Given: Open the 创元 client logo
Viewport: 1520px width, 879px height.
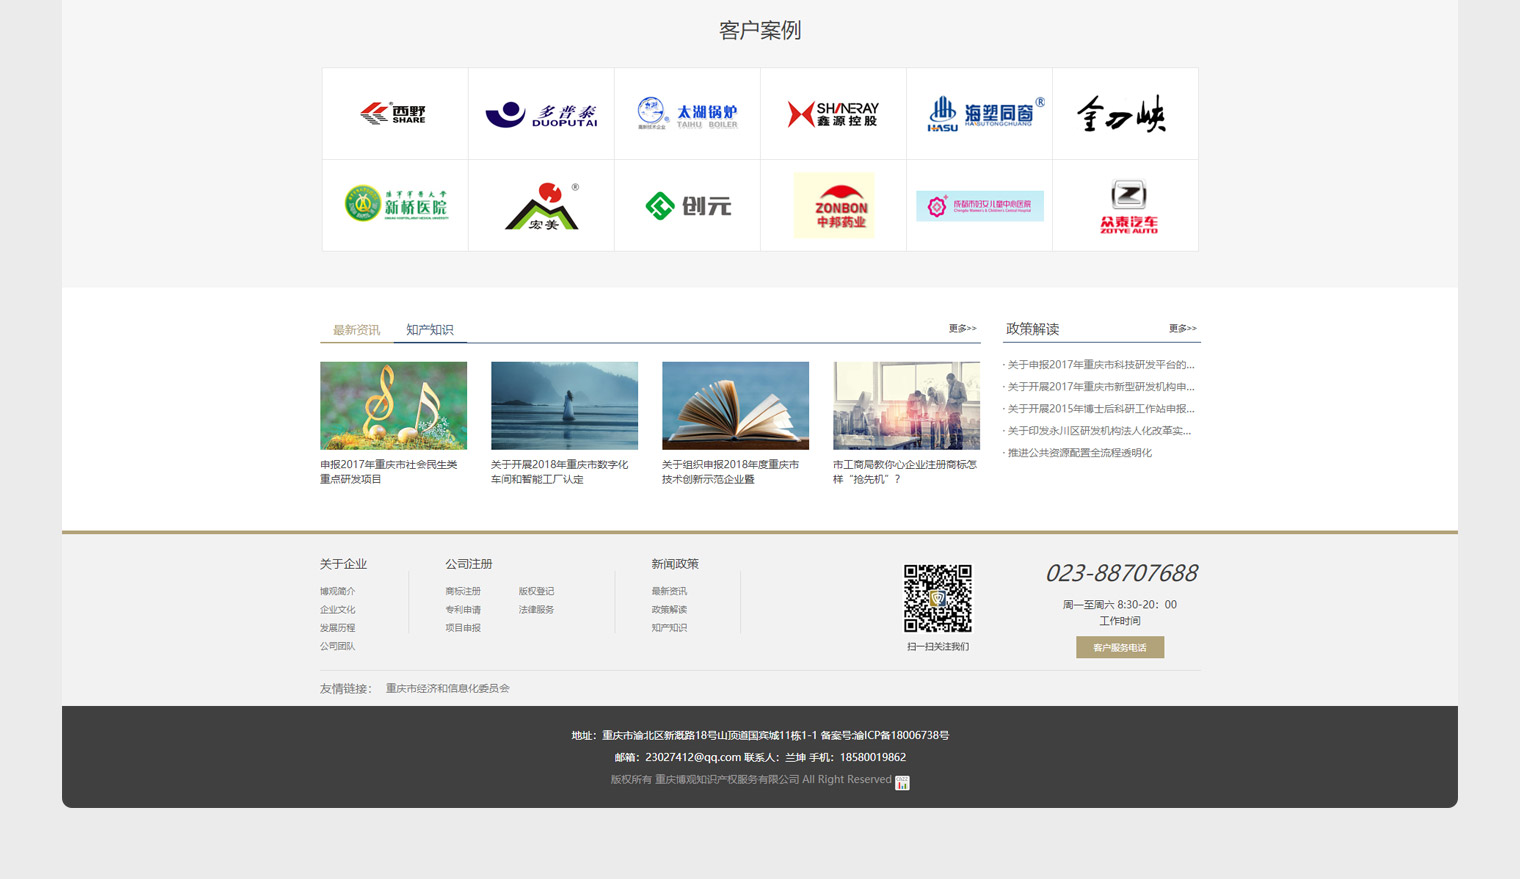Looking at the screenshot, I should [x=687, y=206].
